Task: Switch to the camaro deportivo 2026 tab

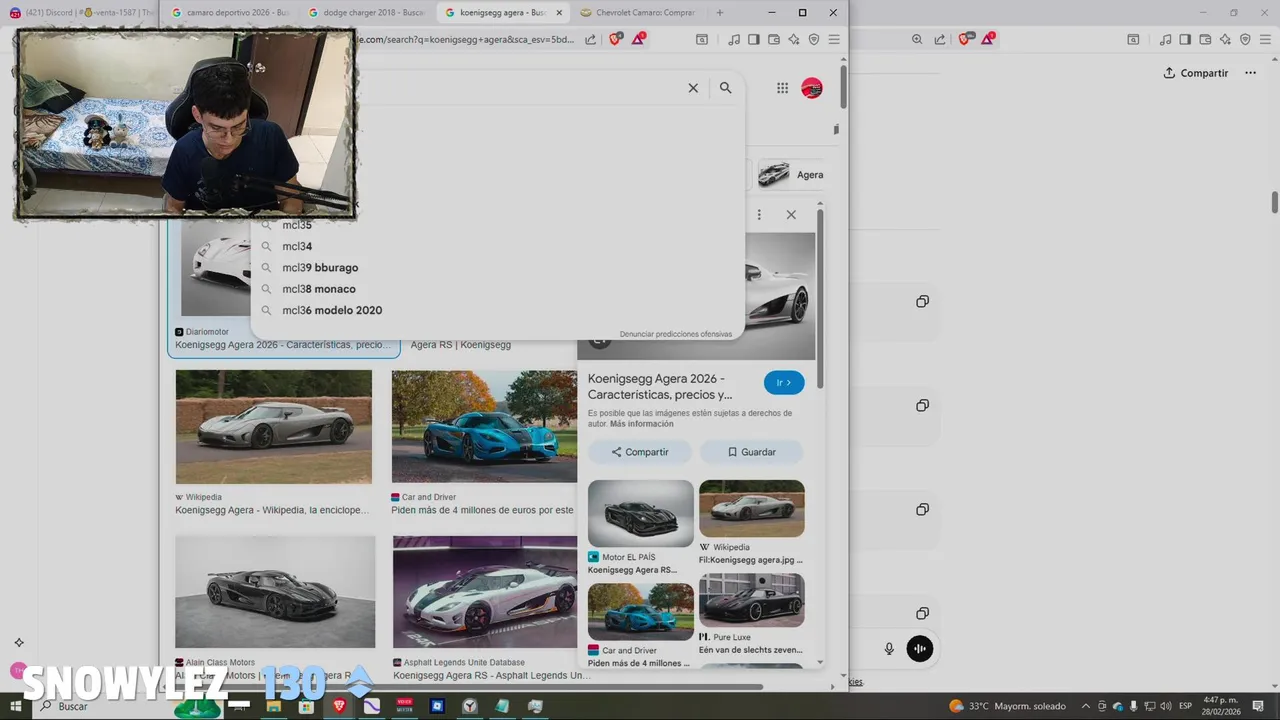Action: tap(230, 13)
